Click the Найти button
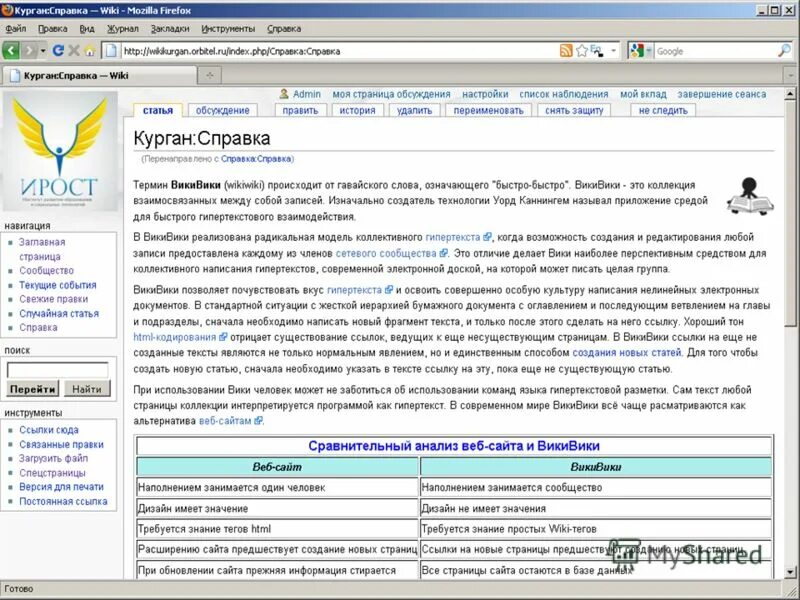The image size is (800, 600). pyautogui.click(x=87, y=389)
